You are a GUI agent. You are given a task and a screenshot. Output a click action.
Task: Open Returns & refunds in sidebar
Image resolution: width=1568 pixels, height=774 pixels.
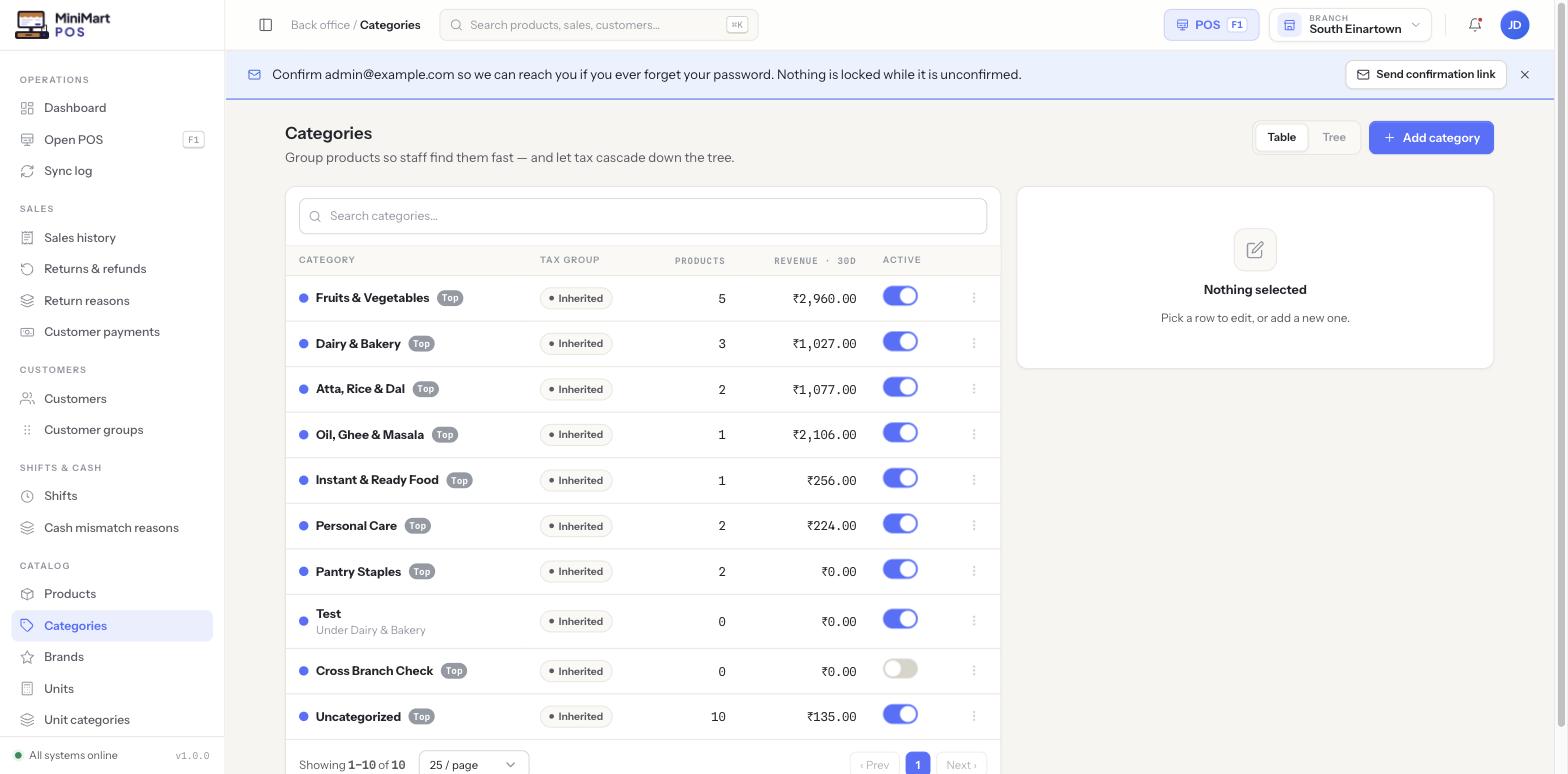coord(112,269)
